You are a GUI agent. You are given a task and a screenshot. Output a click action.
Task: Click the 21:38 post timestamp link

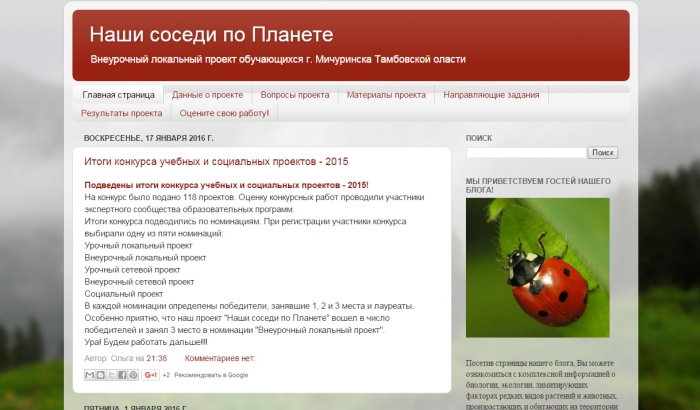[x=157, y=357]
